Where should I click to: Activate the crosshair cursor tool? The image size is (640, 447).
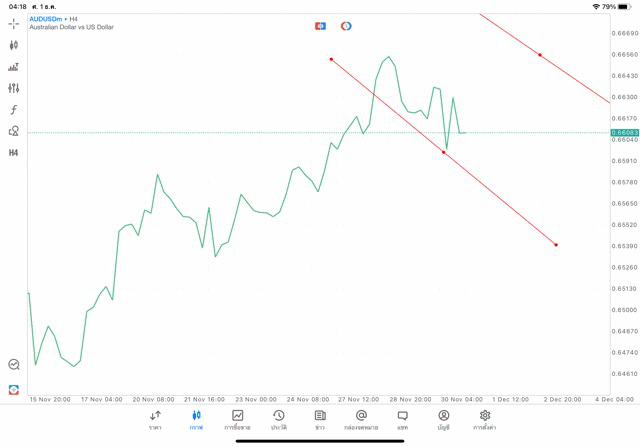click(13, 23)
